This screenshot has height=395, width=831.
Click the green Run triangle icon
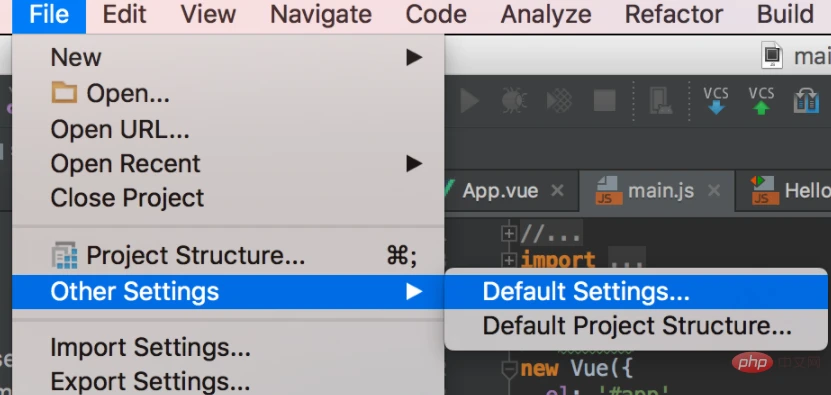[470, 100]
